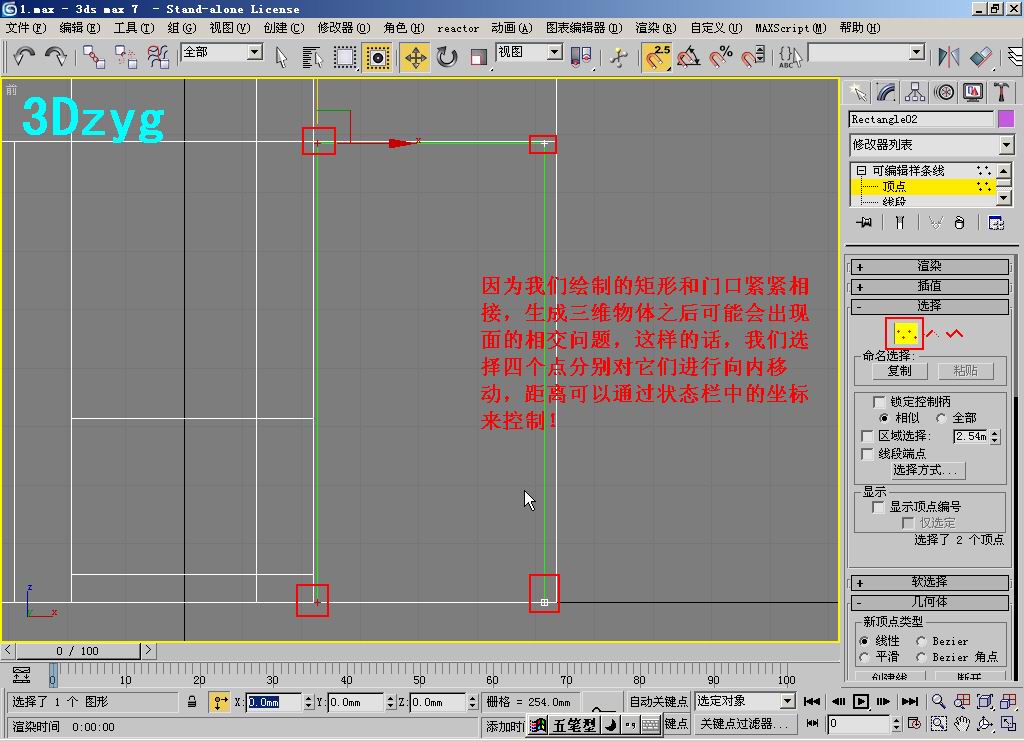Check the 显示顶点编号 checkbox
Image resolution: width=1024 pixels, height=742 pixels.
pyautogui.click(x=880, y=507)
